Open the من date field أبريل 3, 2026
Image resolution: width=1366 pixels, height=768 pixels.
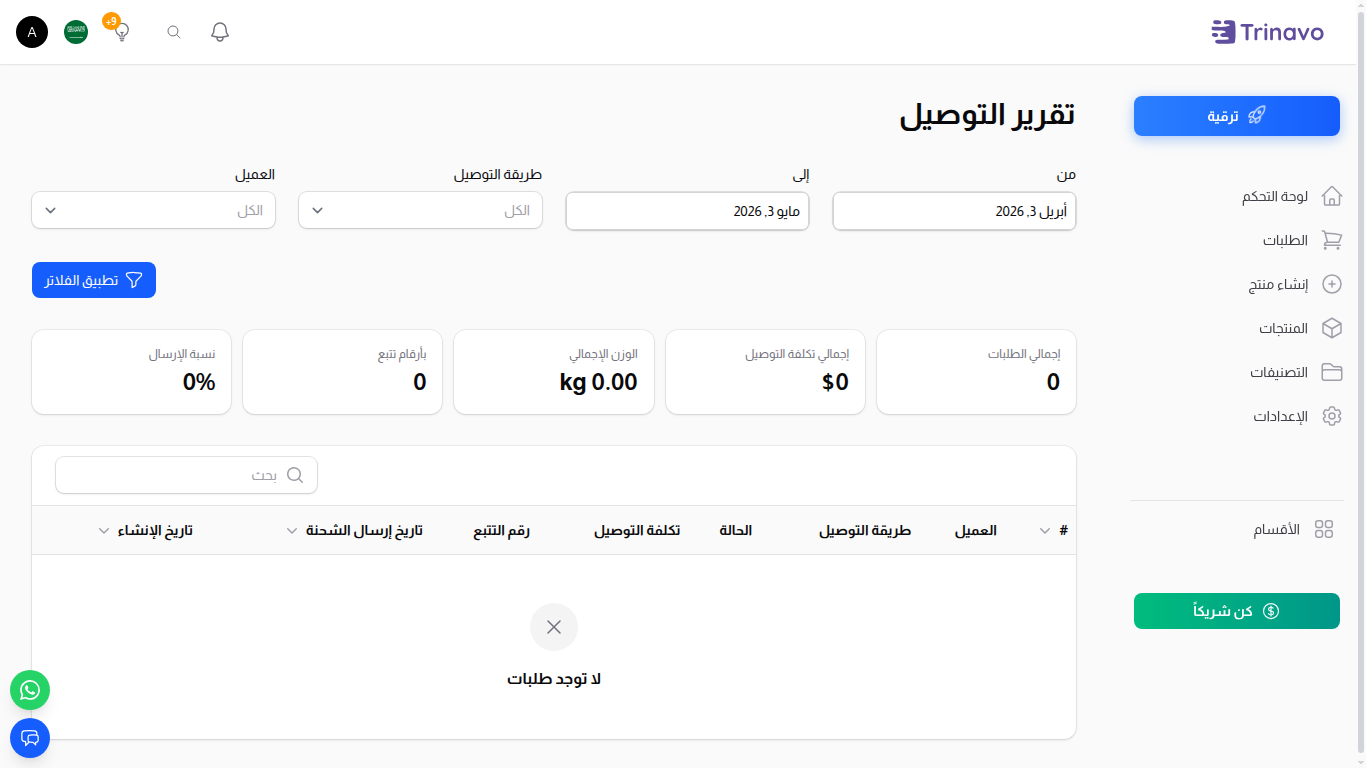coord(955,211)
